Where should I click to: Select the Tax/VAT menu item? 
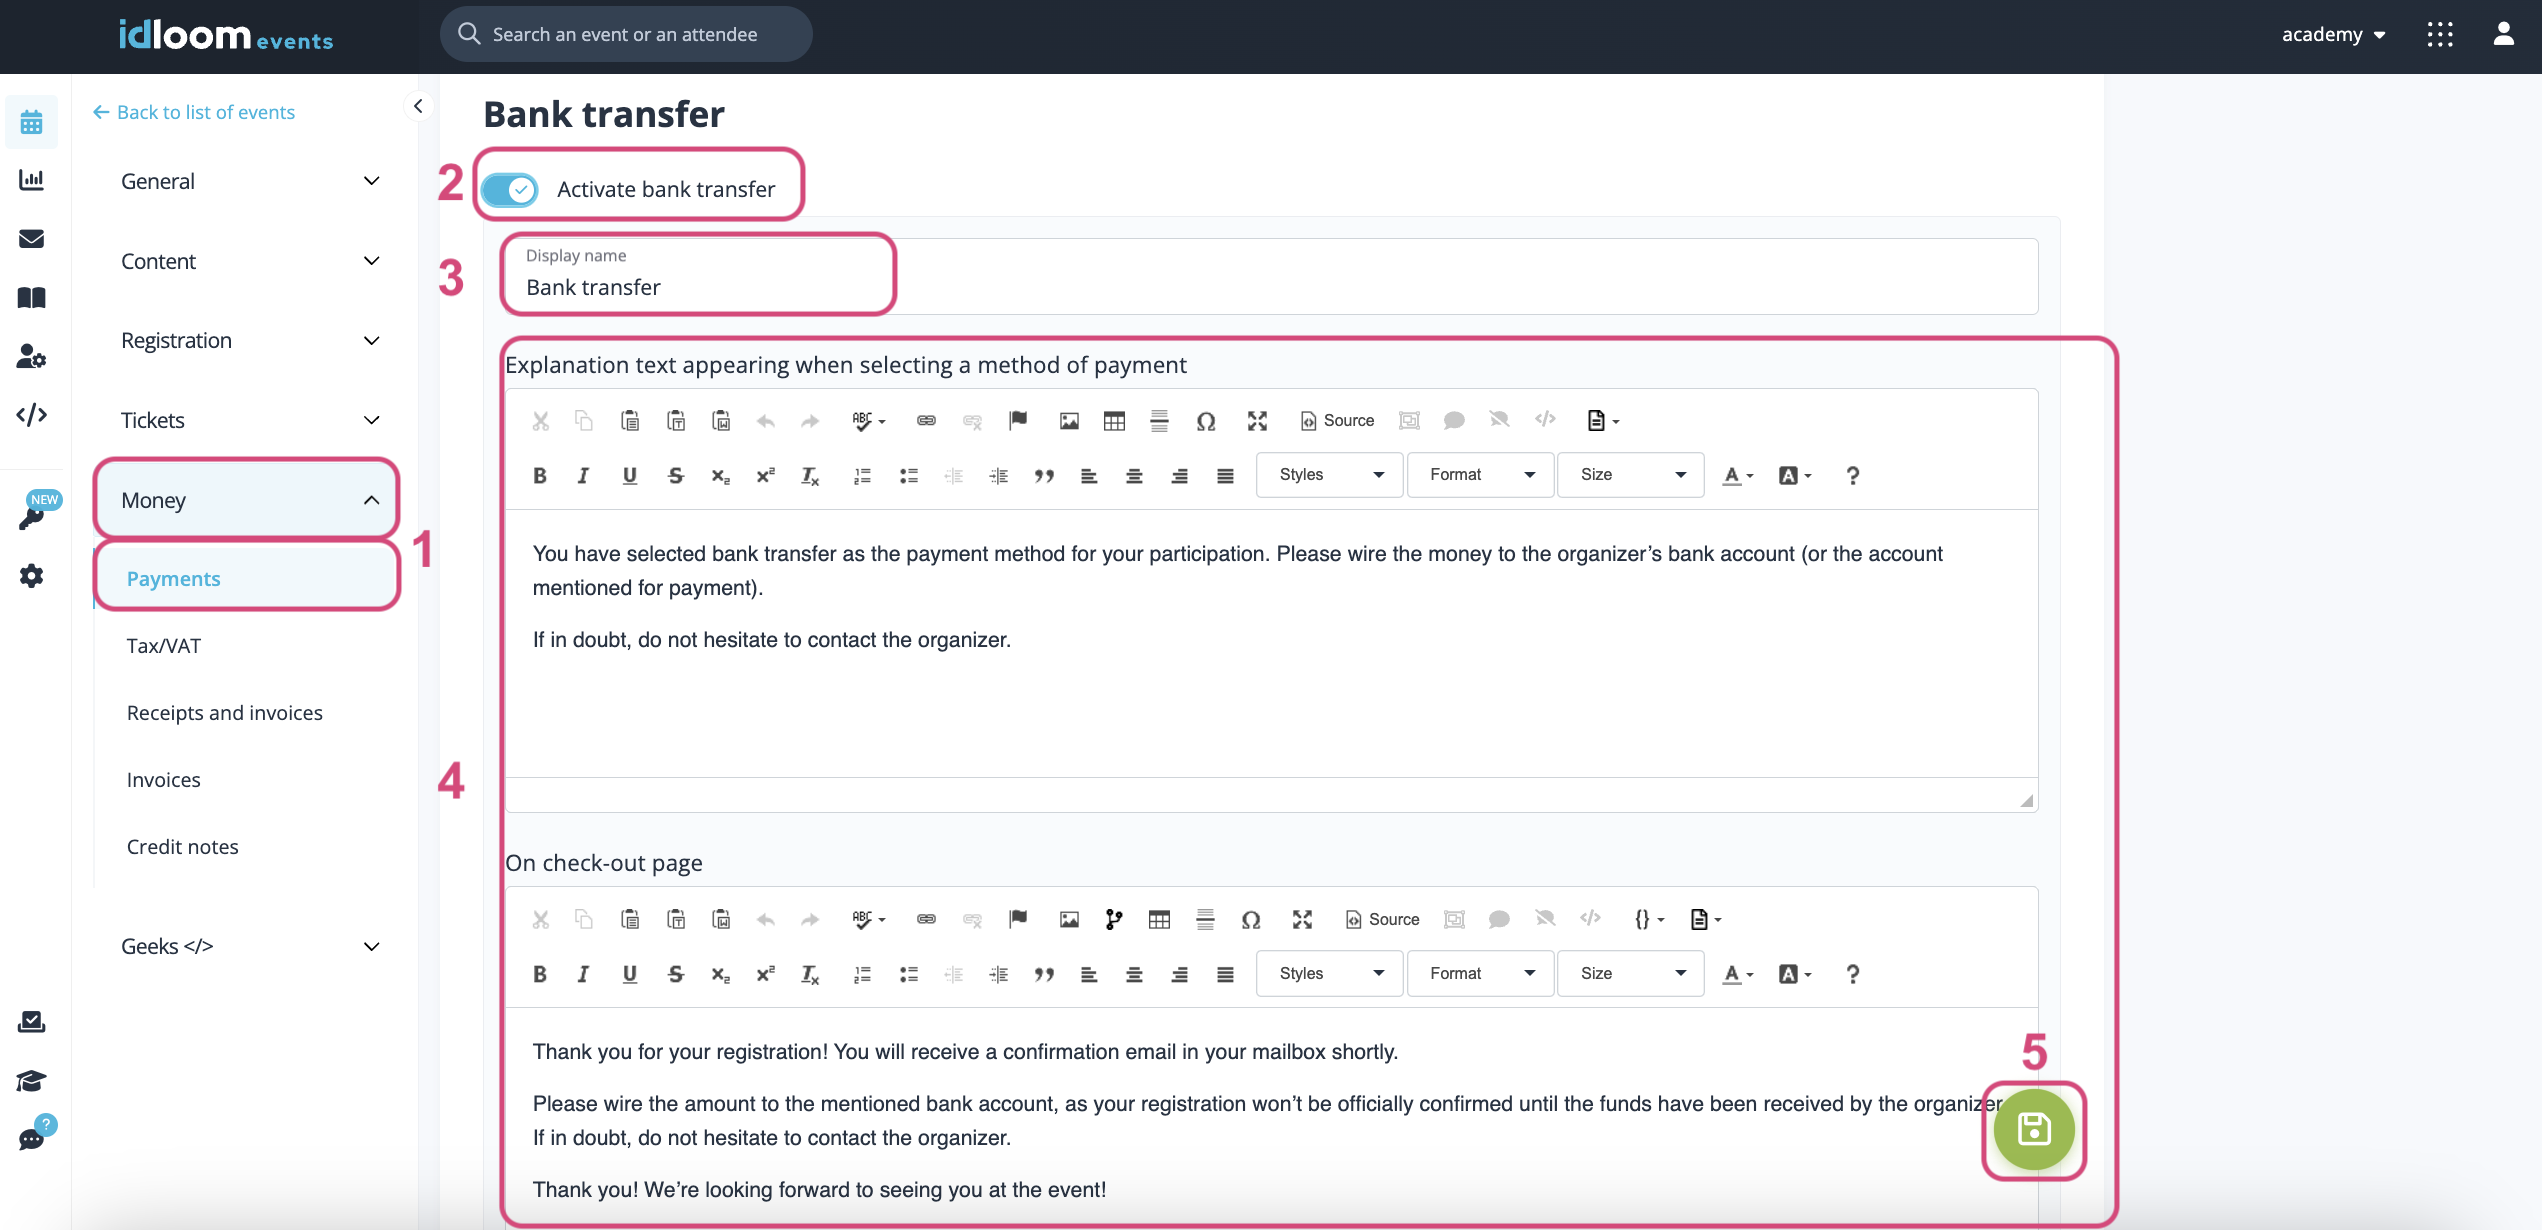coord(164,645)
